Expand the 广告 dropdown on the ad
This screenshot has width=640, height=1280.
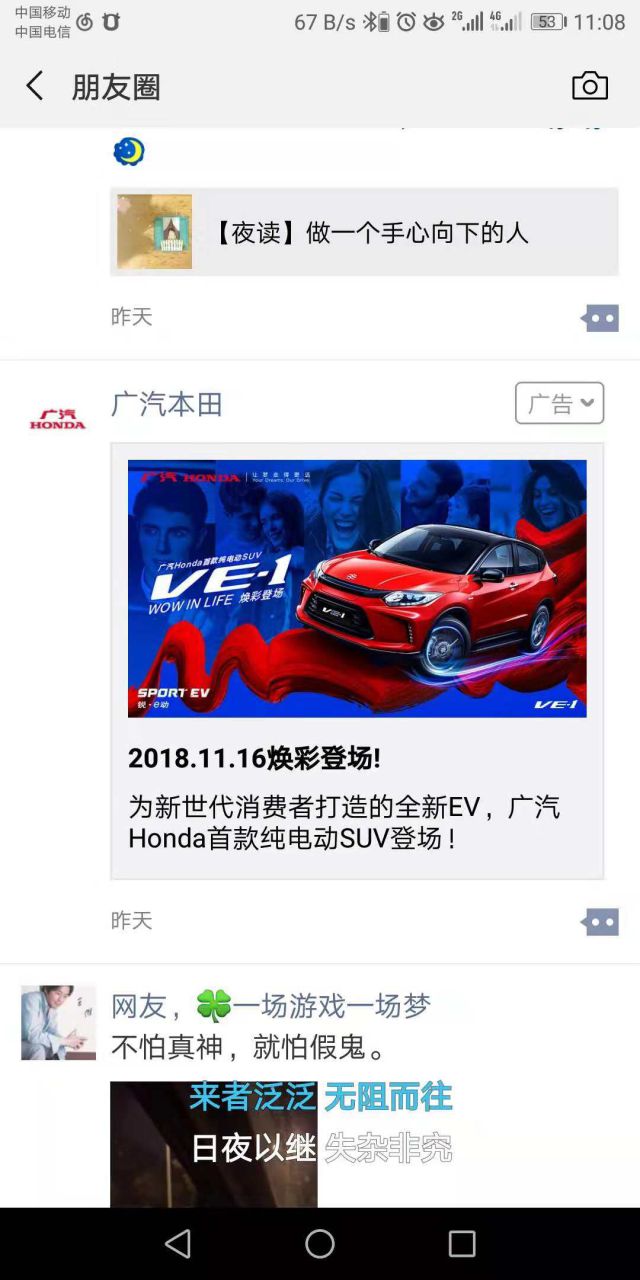click(560, 404)
